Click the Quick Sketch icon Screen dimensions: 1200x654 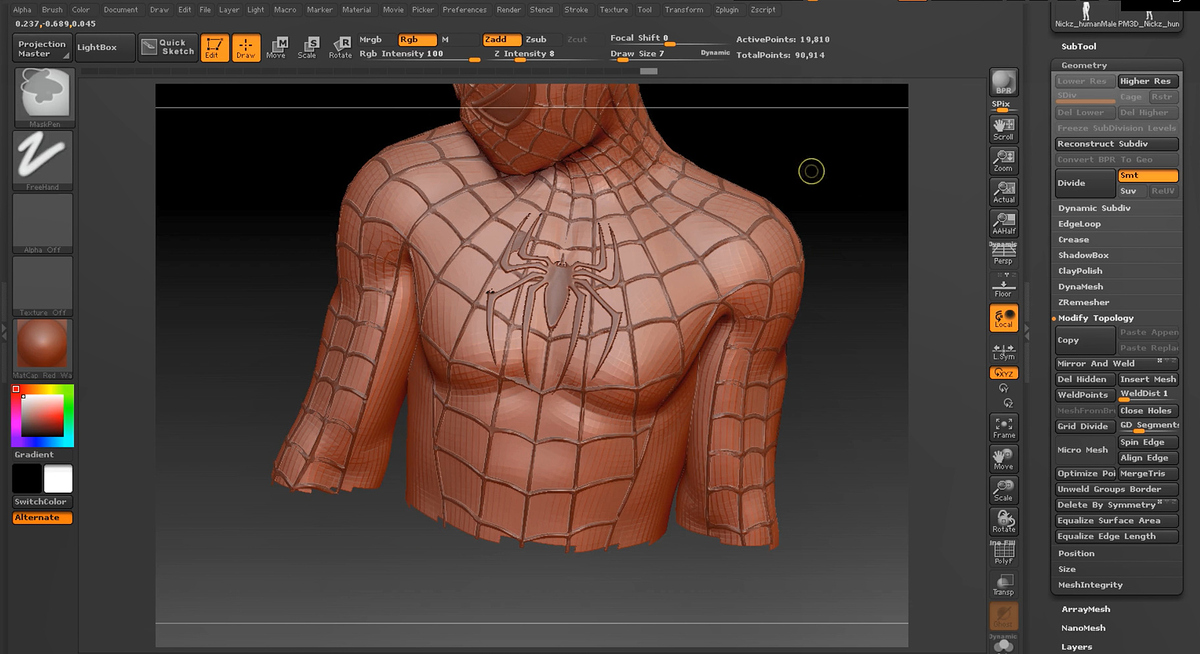point(166,47)
